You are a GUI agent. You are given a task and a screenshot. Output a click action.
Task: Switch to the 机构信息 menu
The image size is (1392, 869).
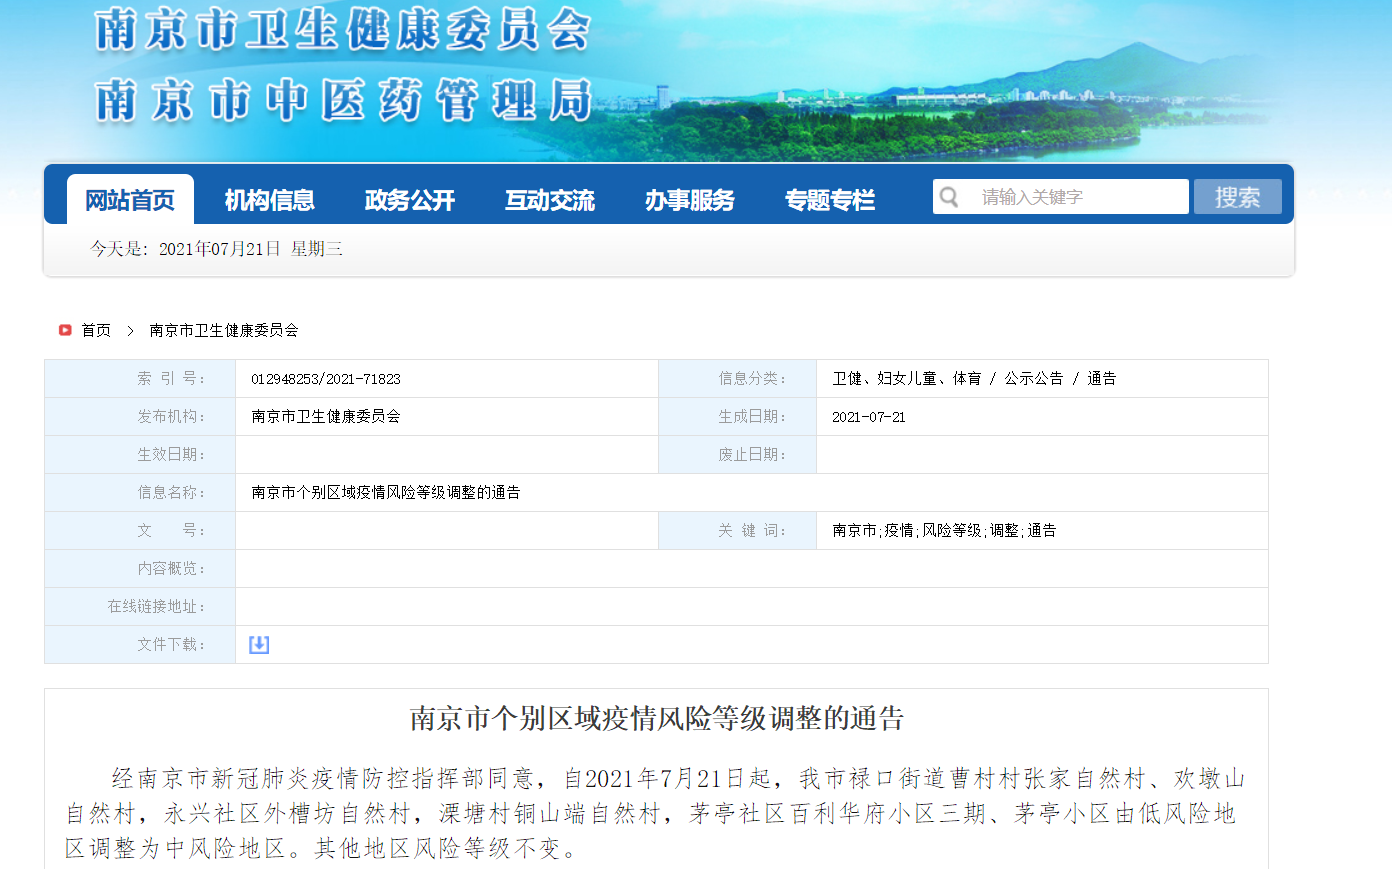click(x=270, y=200)
